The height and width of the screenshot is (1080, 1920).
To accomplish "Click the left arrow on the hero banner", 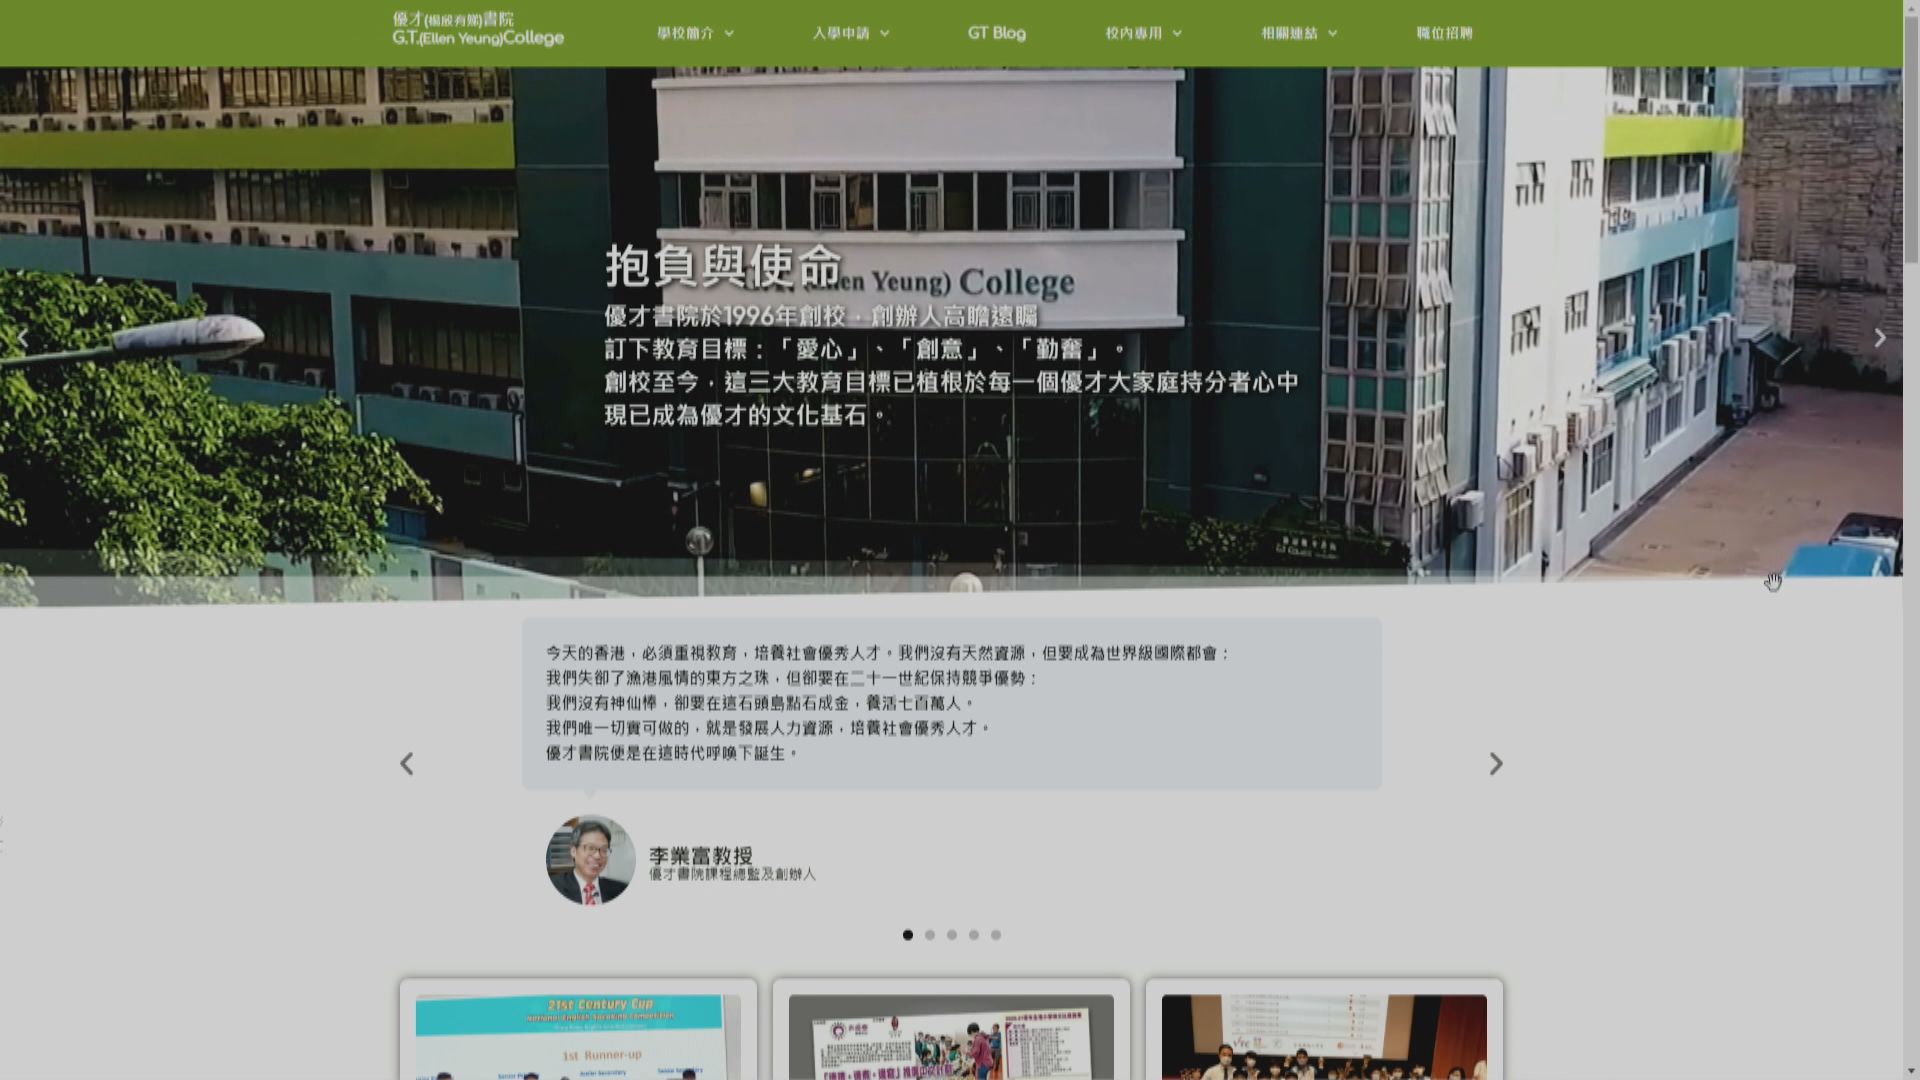I will (22, 338).
